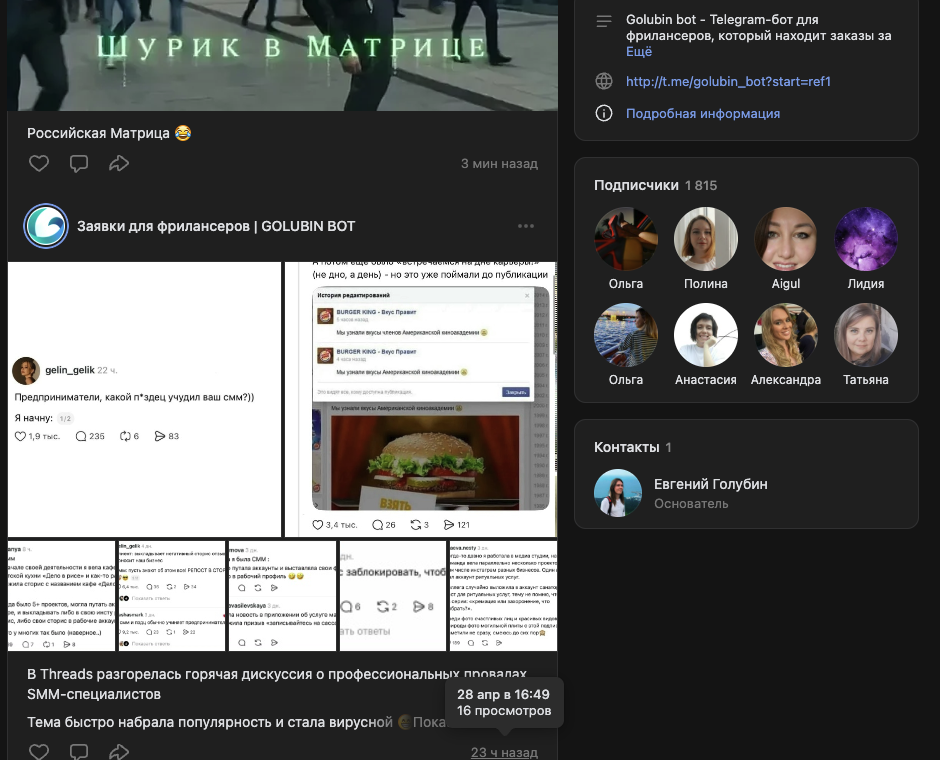Open subscriber Polina's profile
940x760 pixels.
(706, 239)
